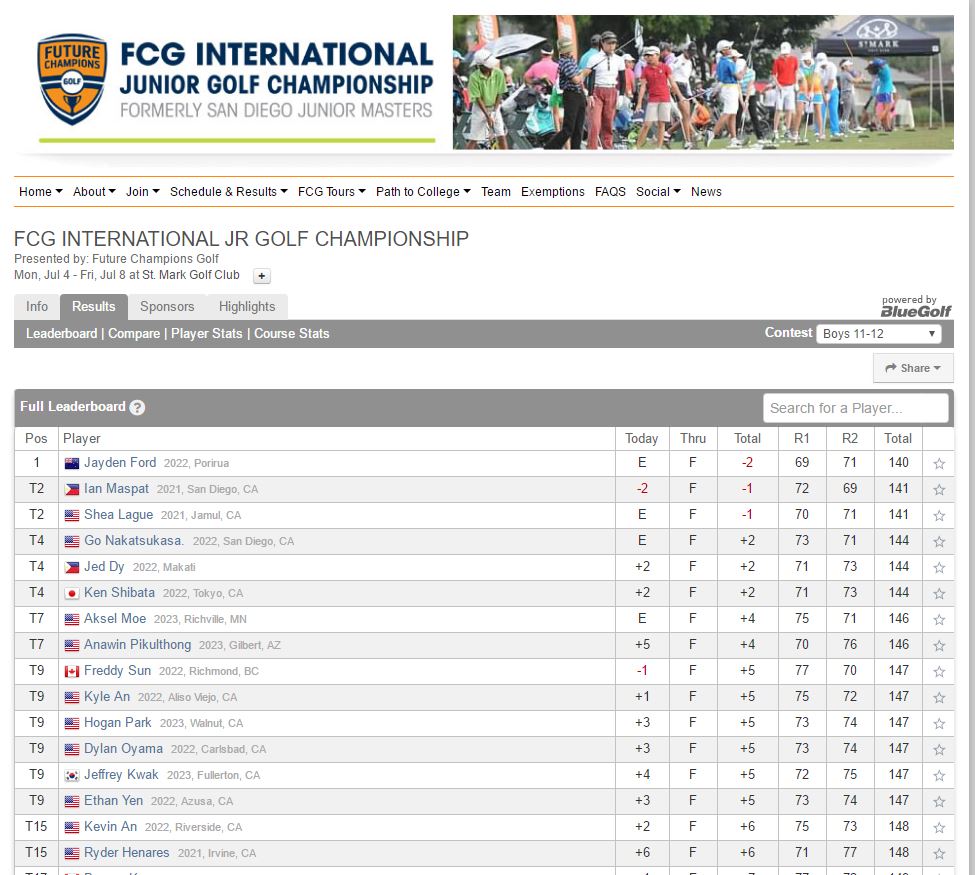Star Aksel Moe's leaderboard row

(939, 619)
